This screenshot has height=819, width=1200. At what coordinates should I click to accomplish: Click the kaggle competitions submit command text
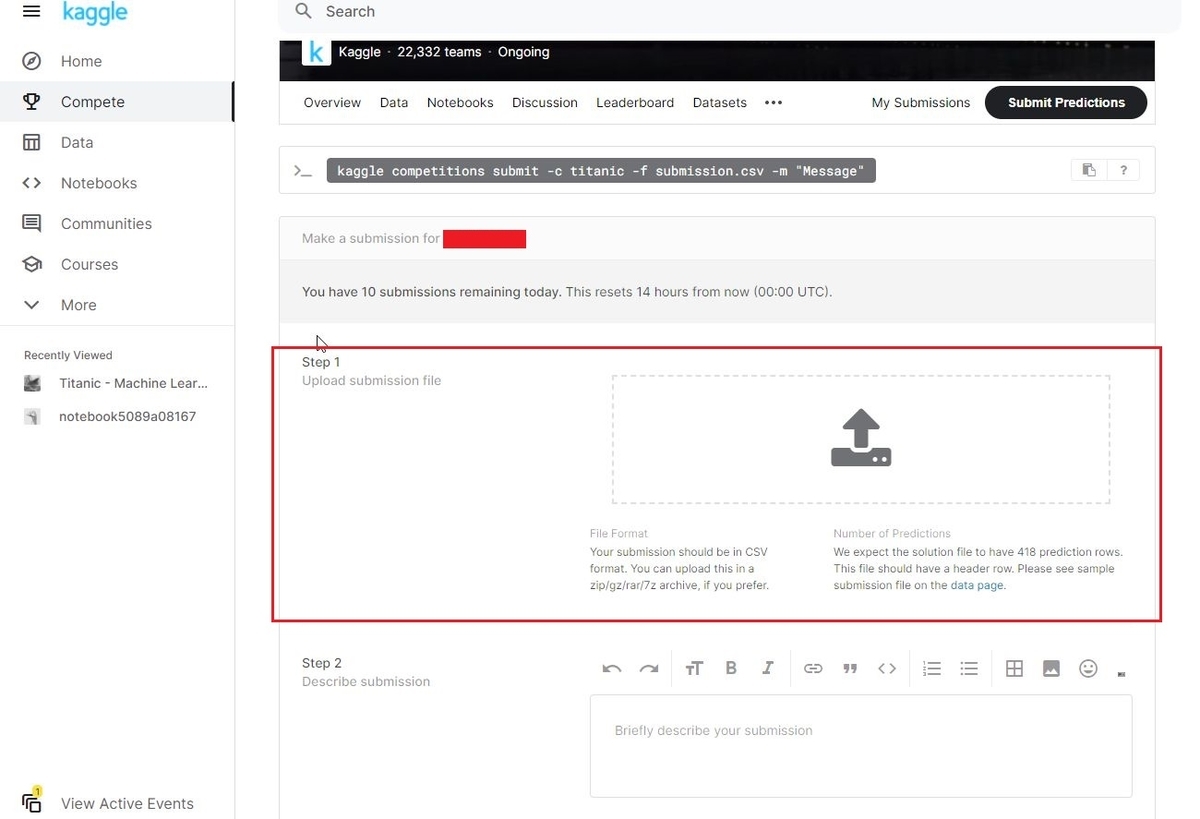click(601, 171)
